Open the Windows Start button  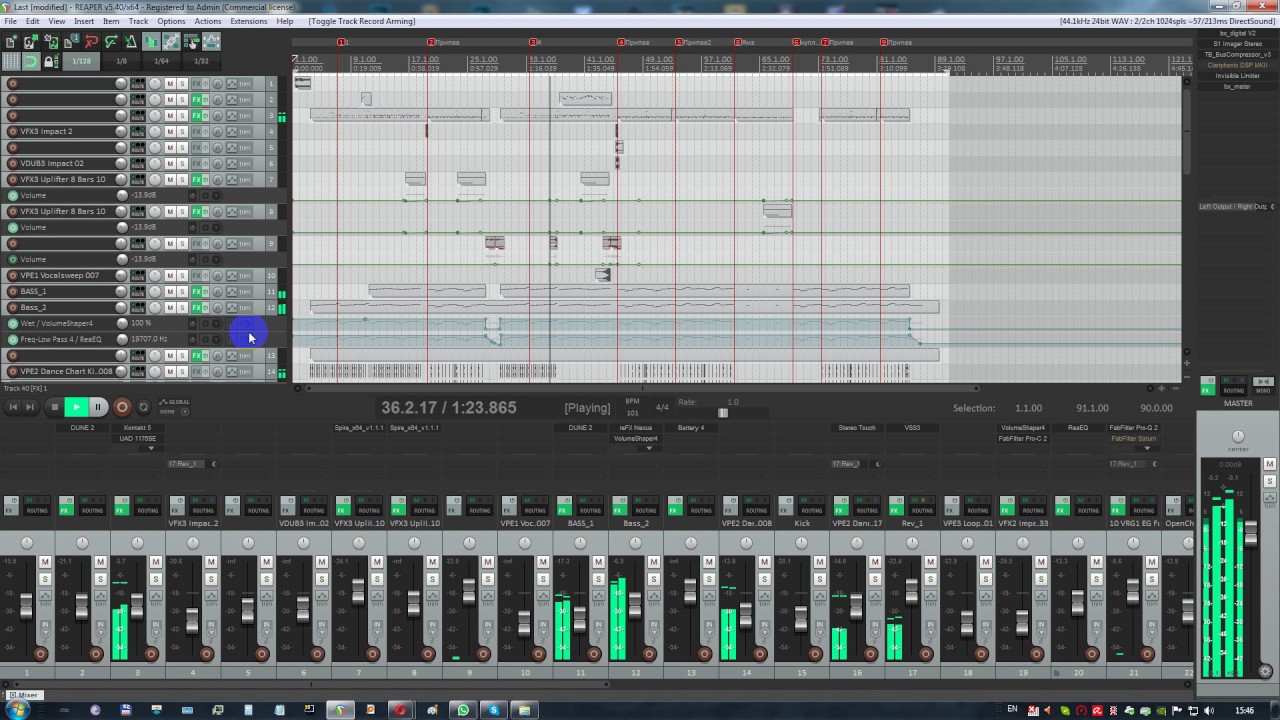click(17, 710)
